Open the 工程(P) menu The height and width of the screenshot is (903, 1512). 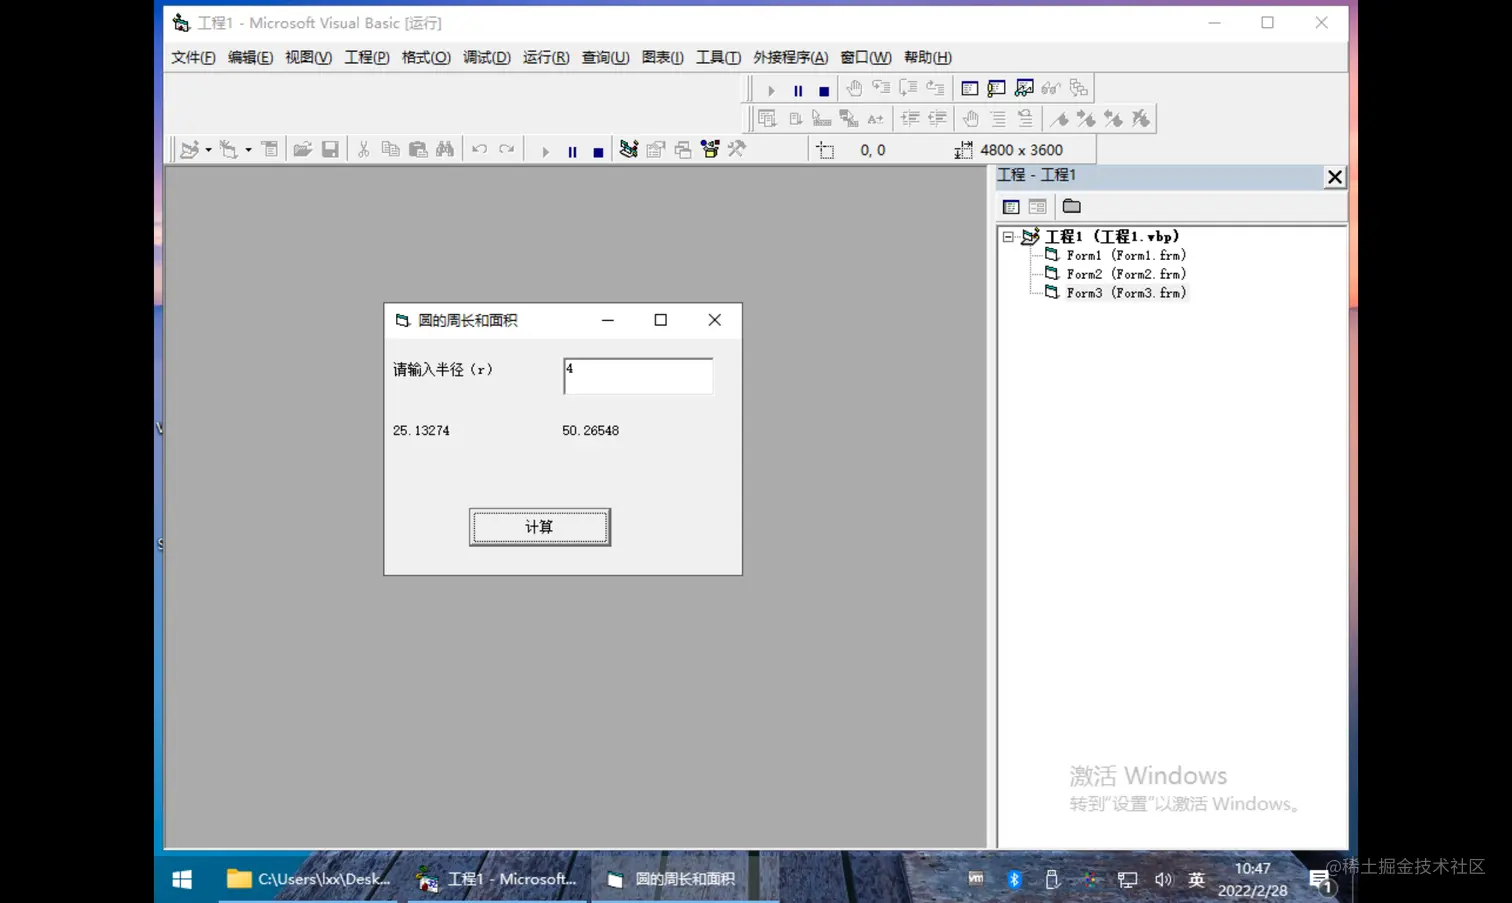[x=367, y=57]
